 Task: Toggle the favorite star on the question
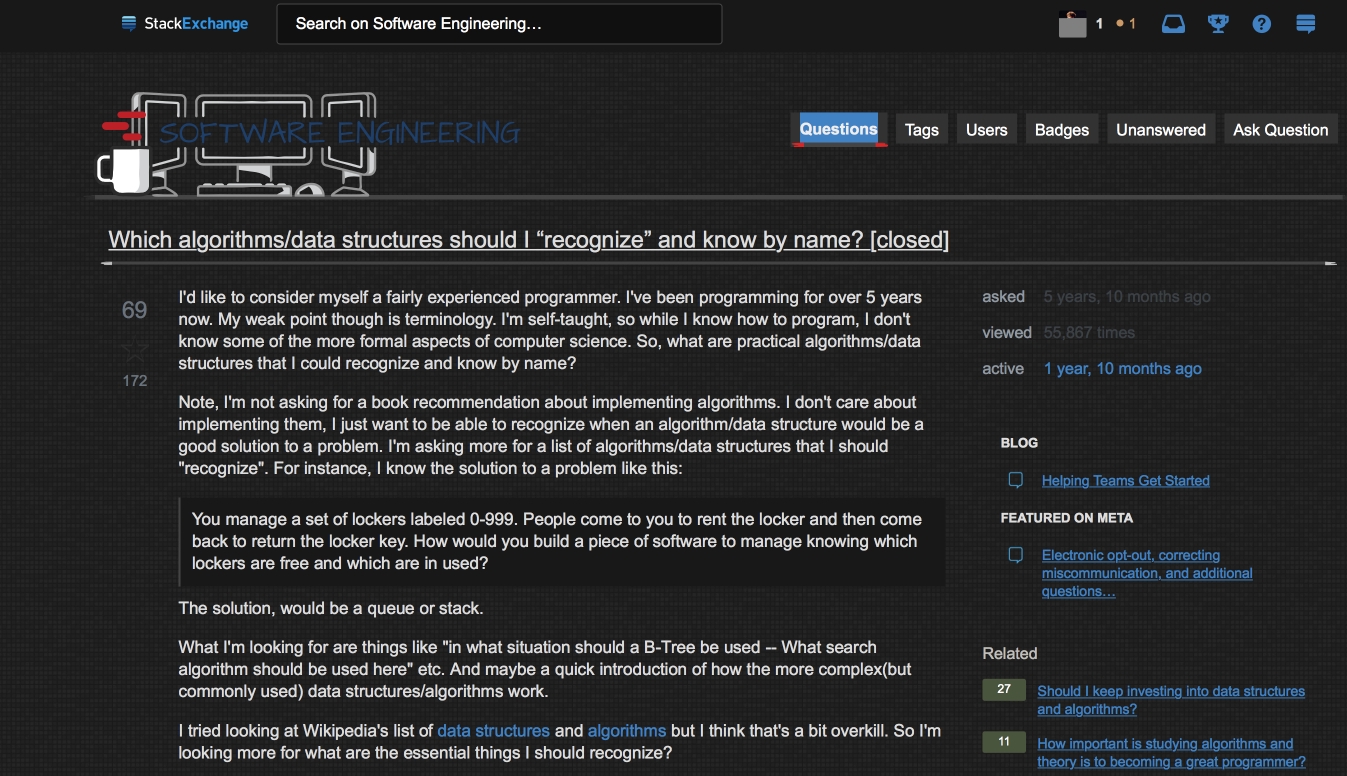tap(134, 350)
